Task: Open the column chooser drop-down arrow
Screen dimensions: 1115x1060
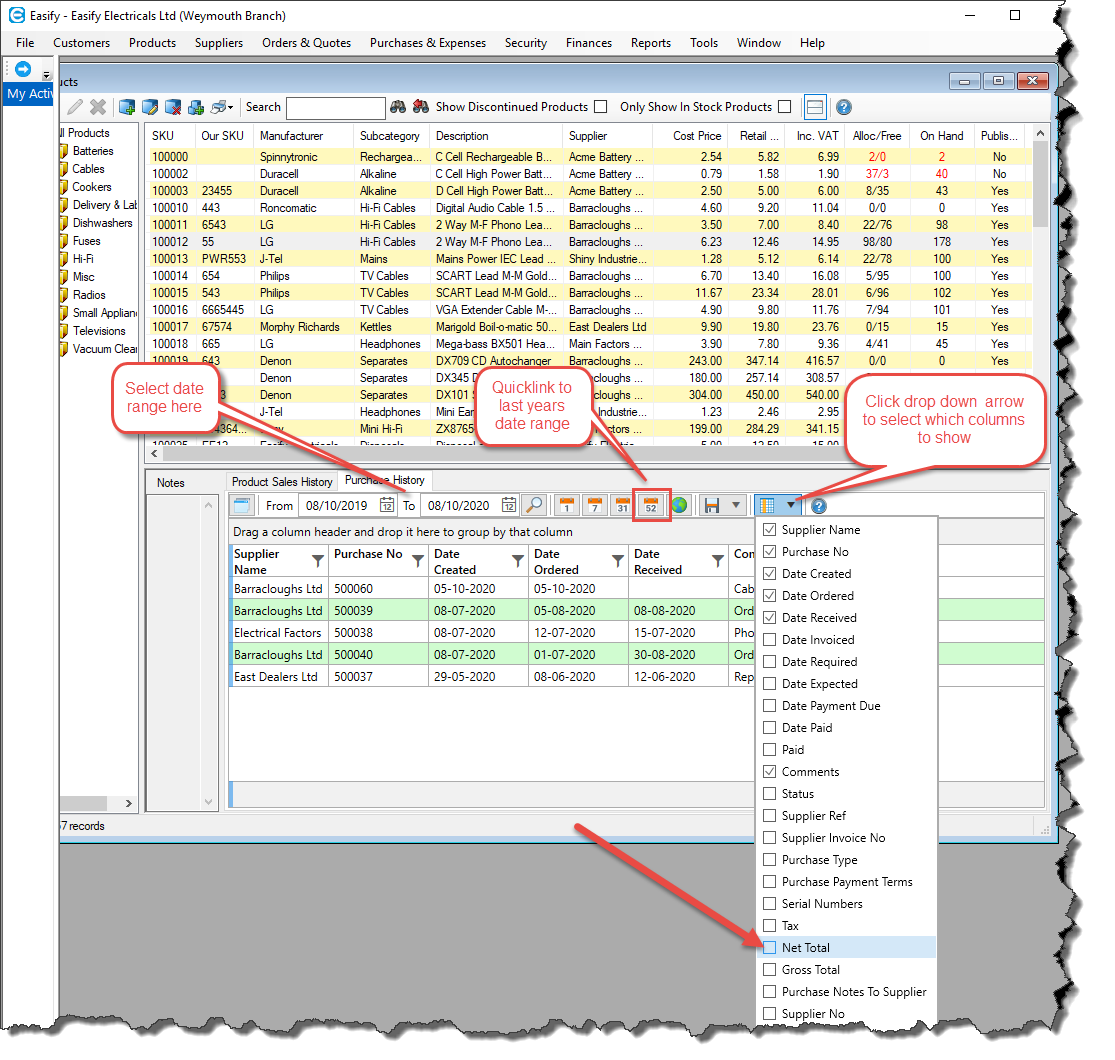Action: [791, 506]
